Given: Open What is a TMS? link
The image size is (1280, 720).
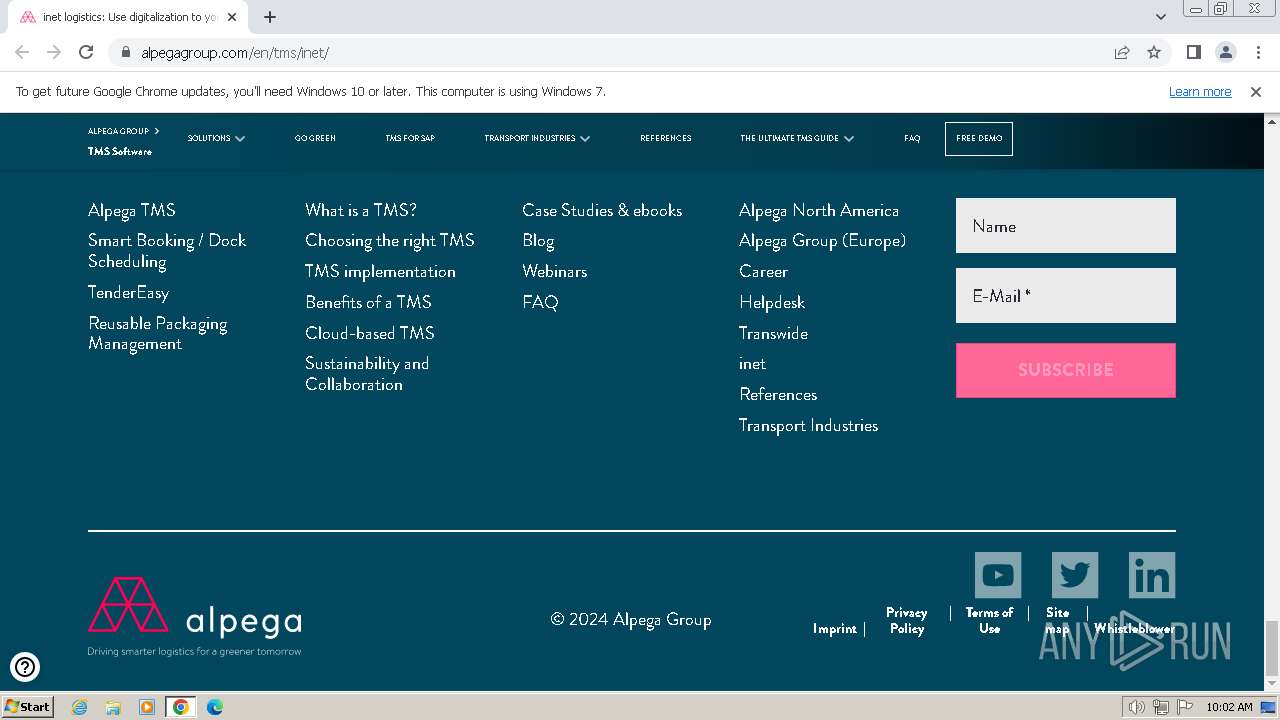Looking at the screenshot, I should [361, 210].
